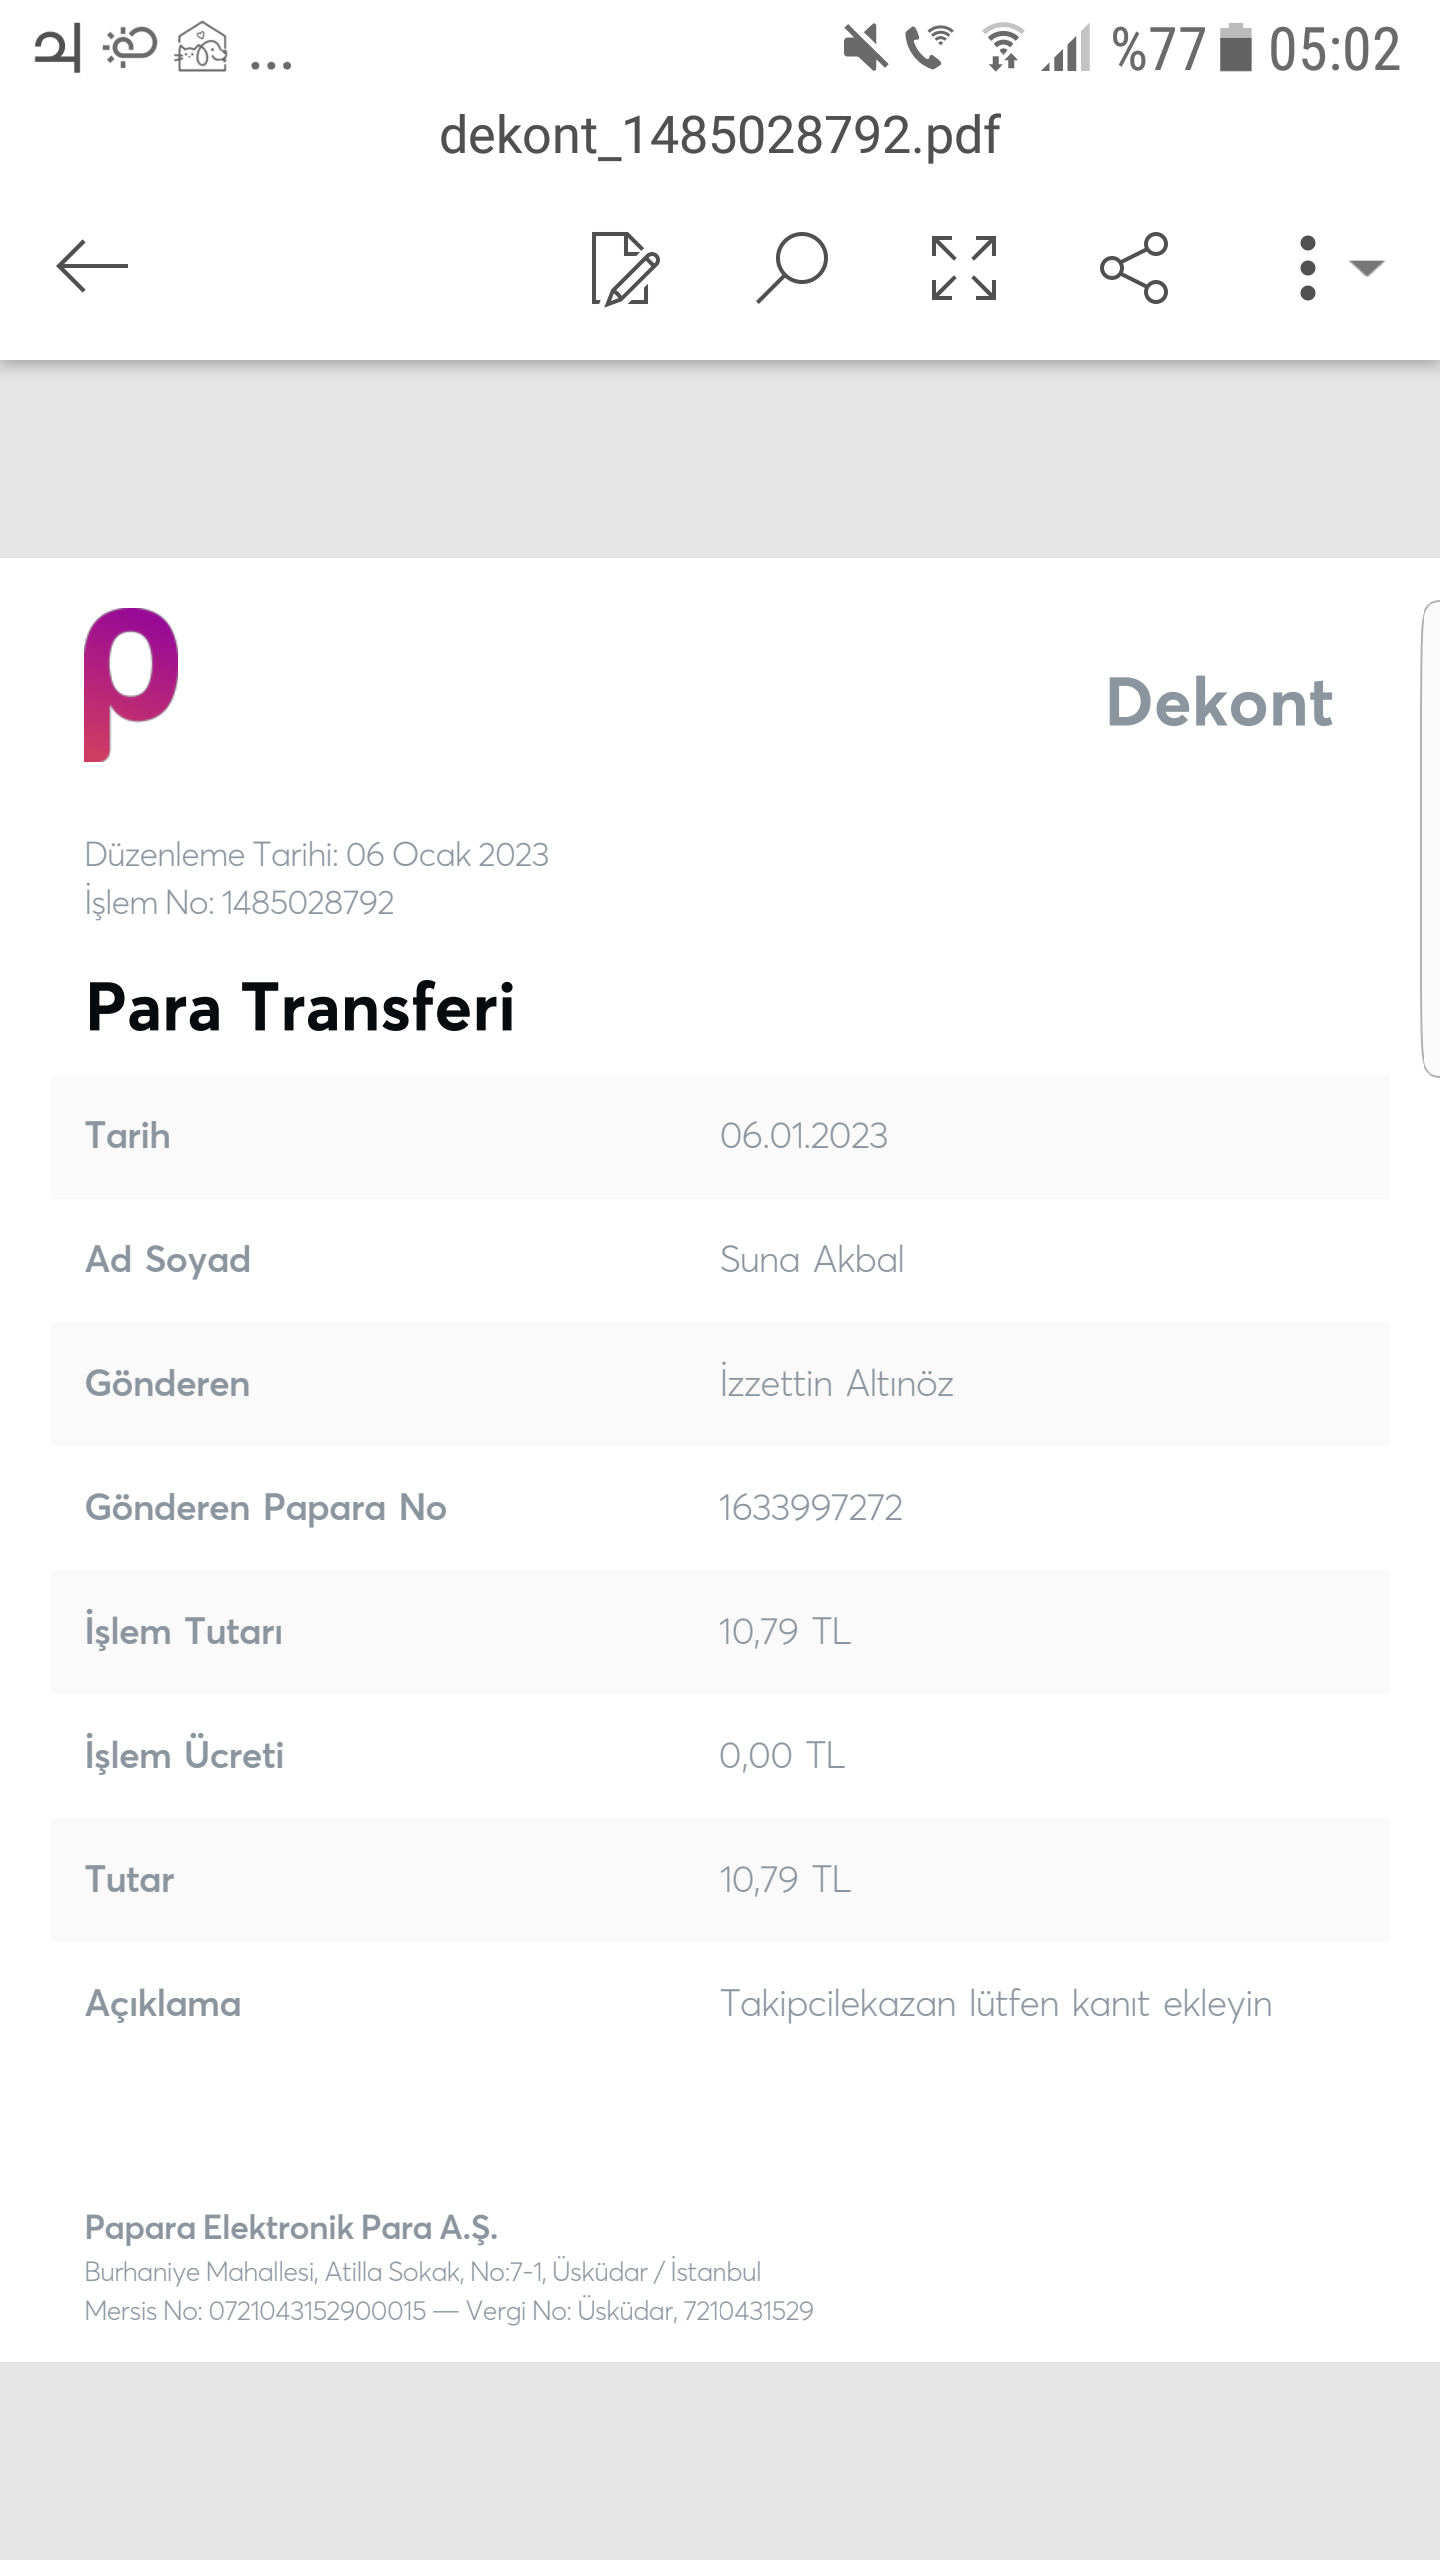Tap the weather icon in status bar

[x=130, y=48]
